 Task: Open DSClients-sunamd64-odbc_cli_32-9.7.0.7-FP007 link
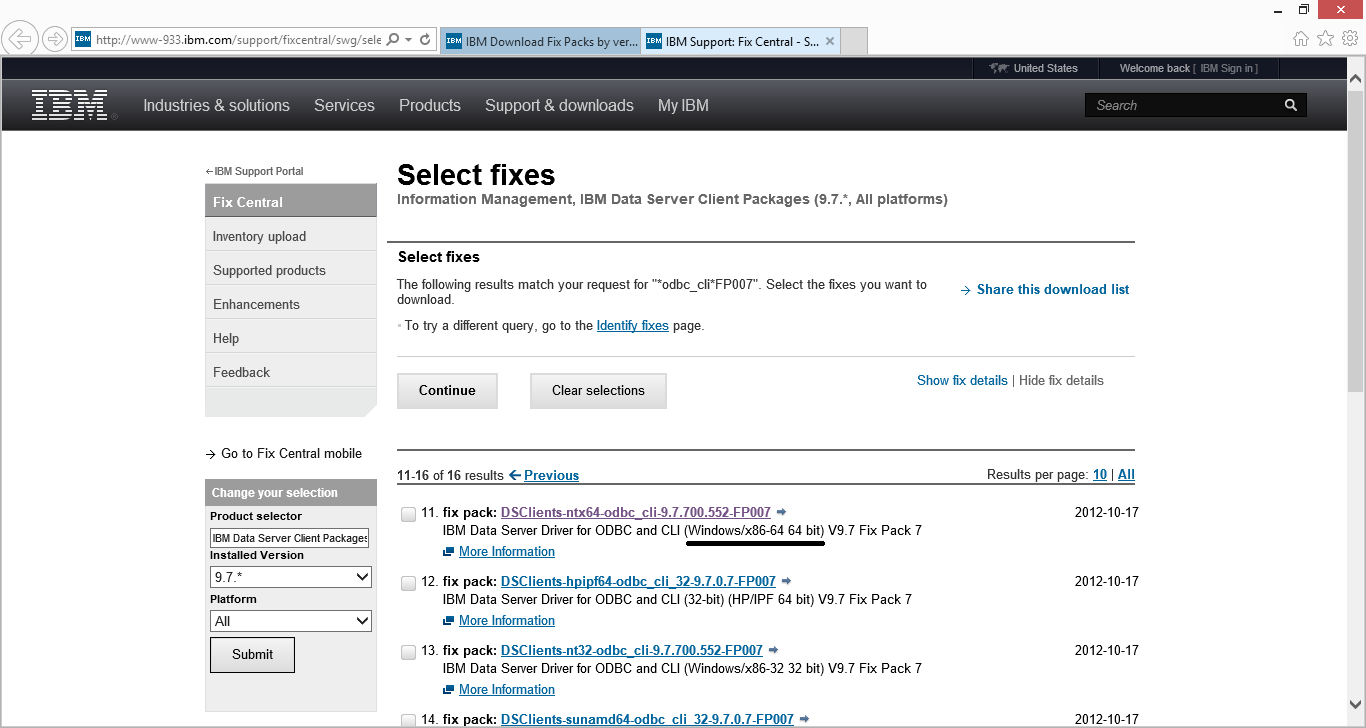coord(647,719)
